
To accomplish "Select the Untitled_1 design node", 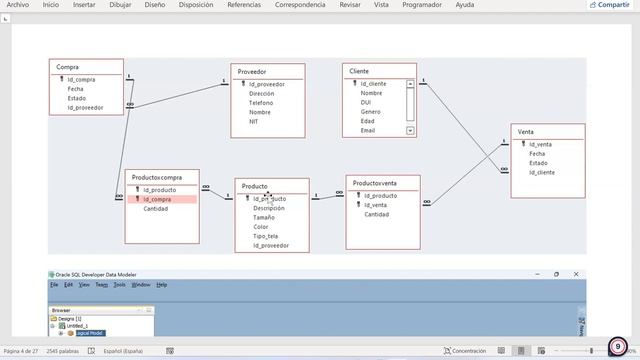I will coord(77,326).
